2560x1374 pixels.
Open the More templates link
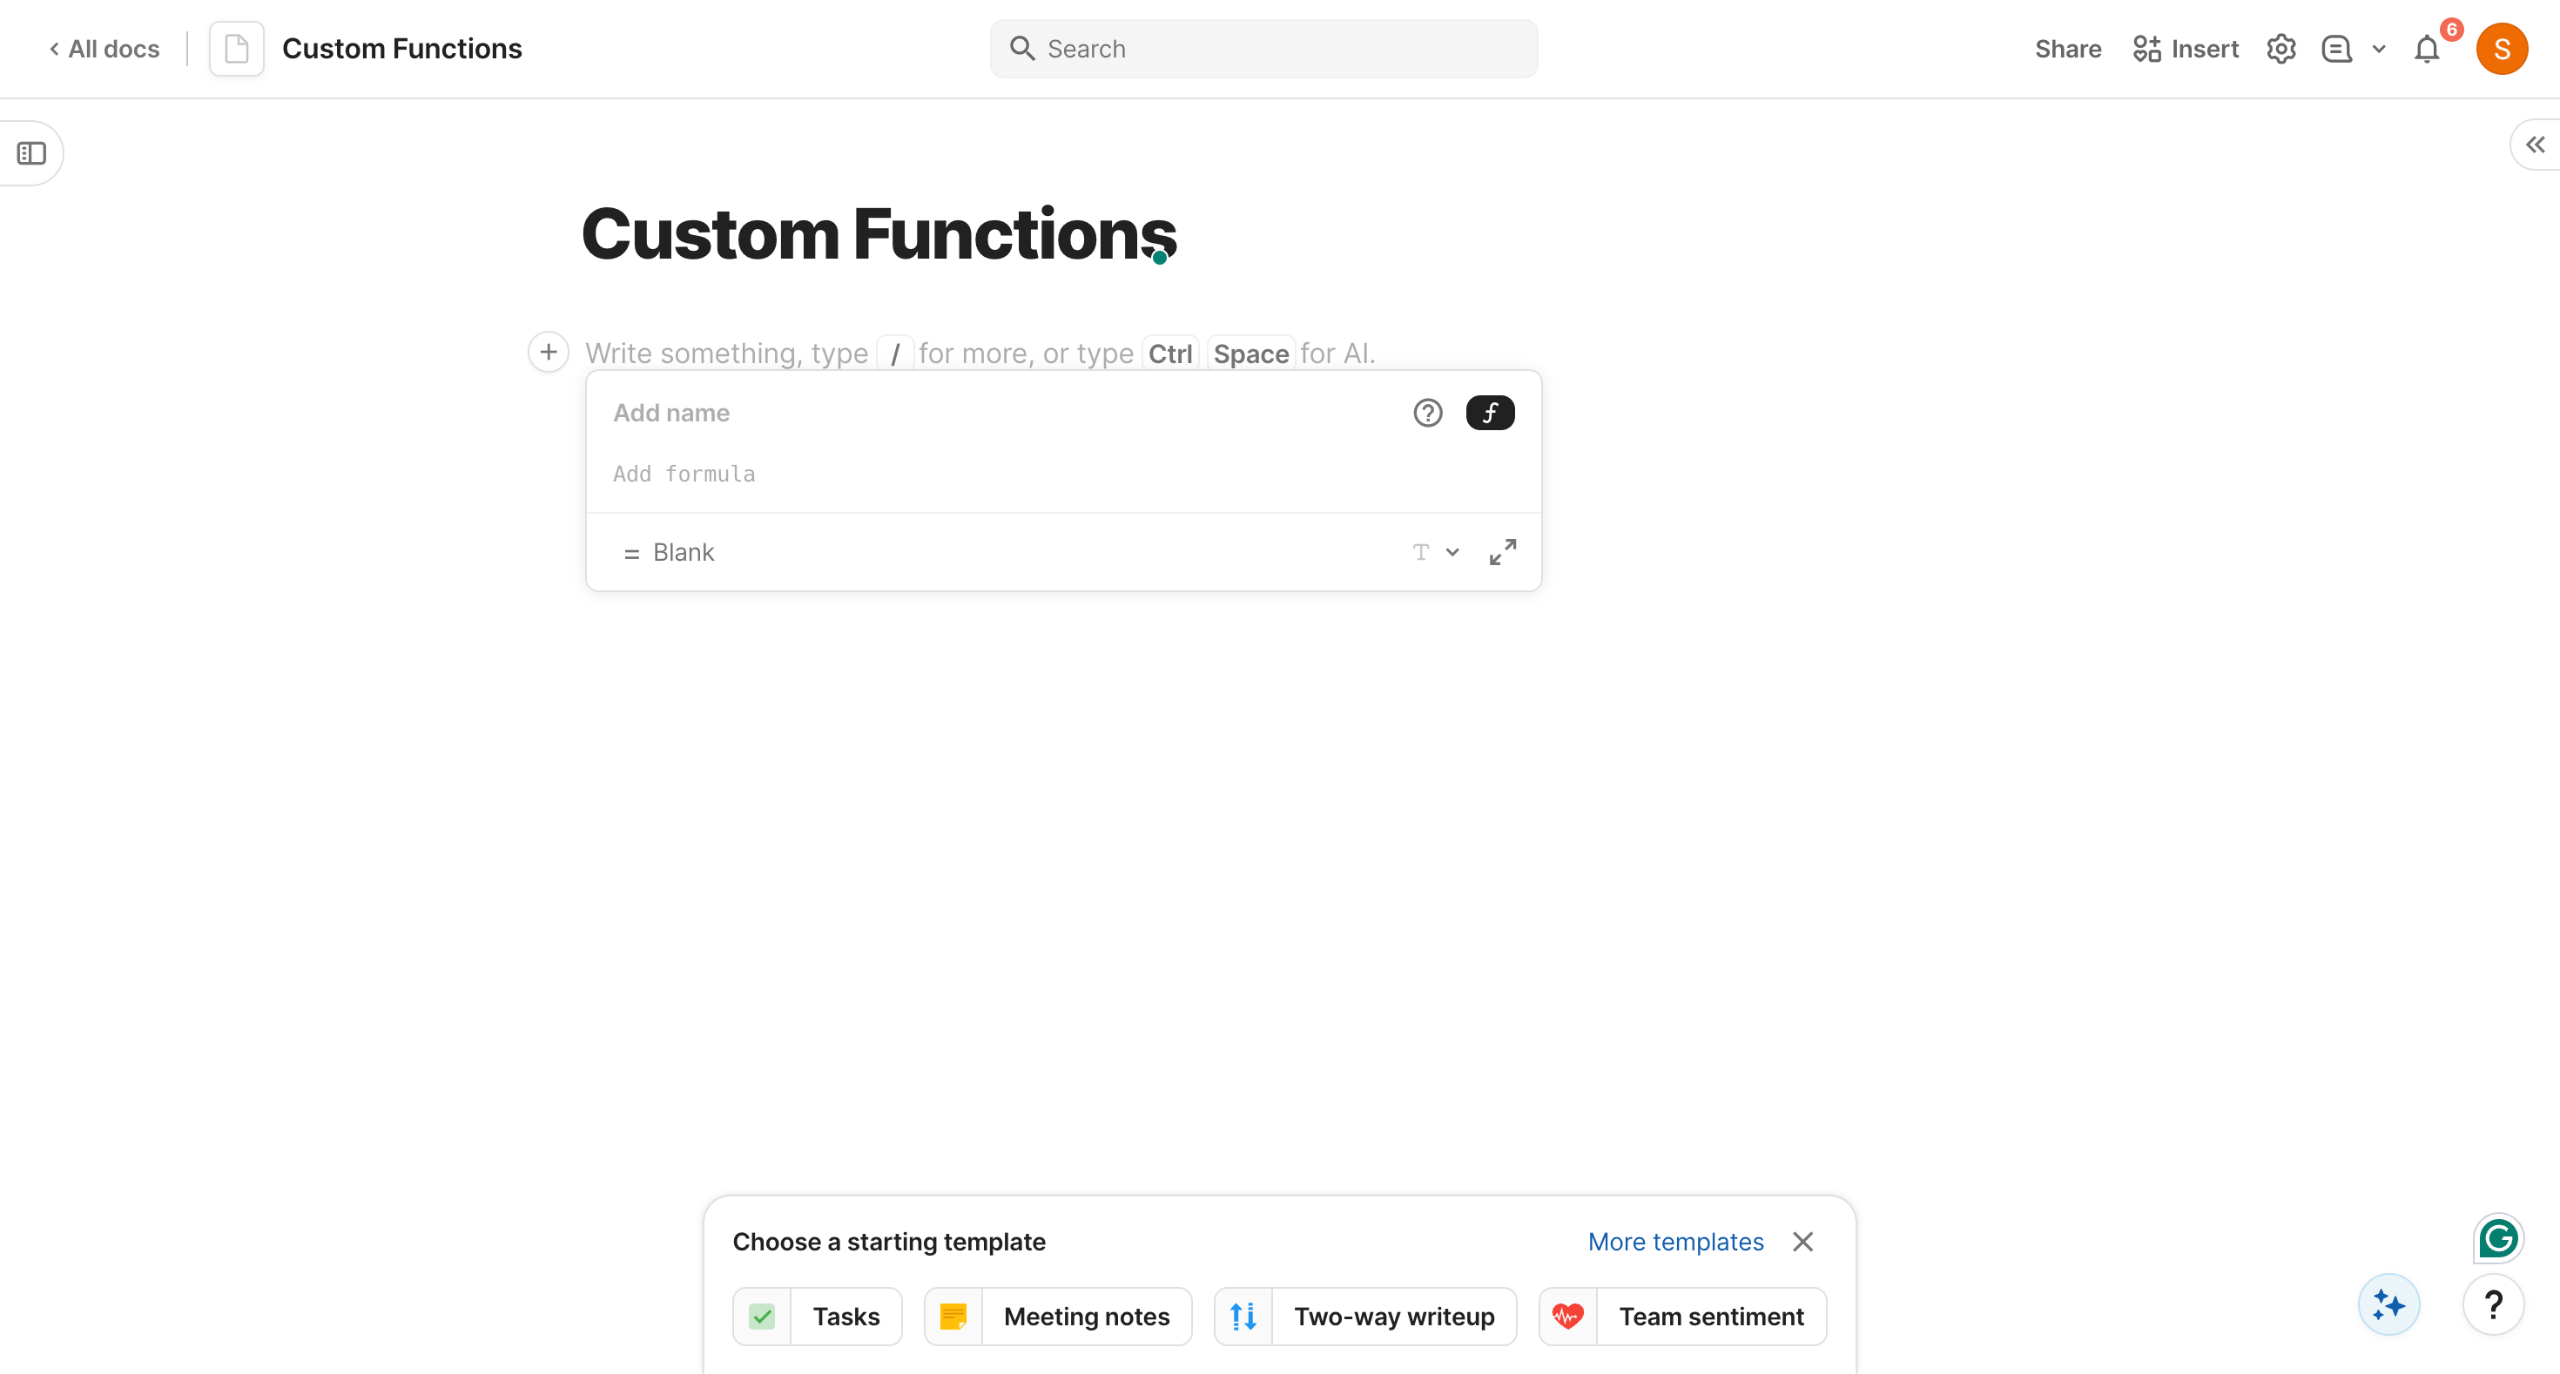(x=1675, y=1241)
